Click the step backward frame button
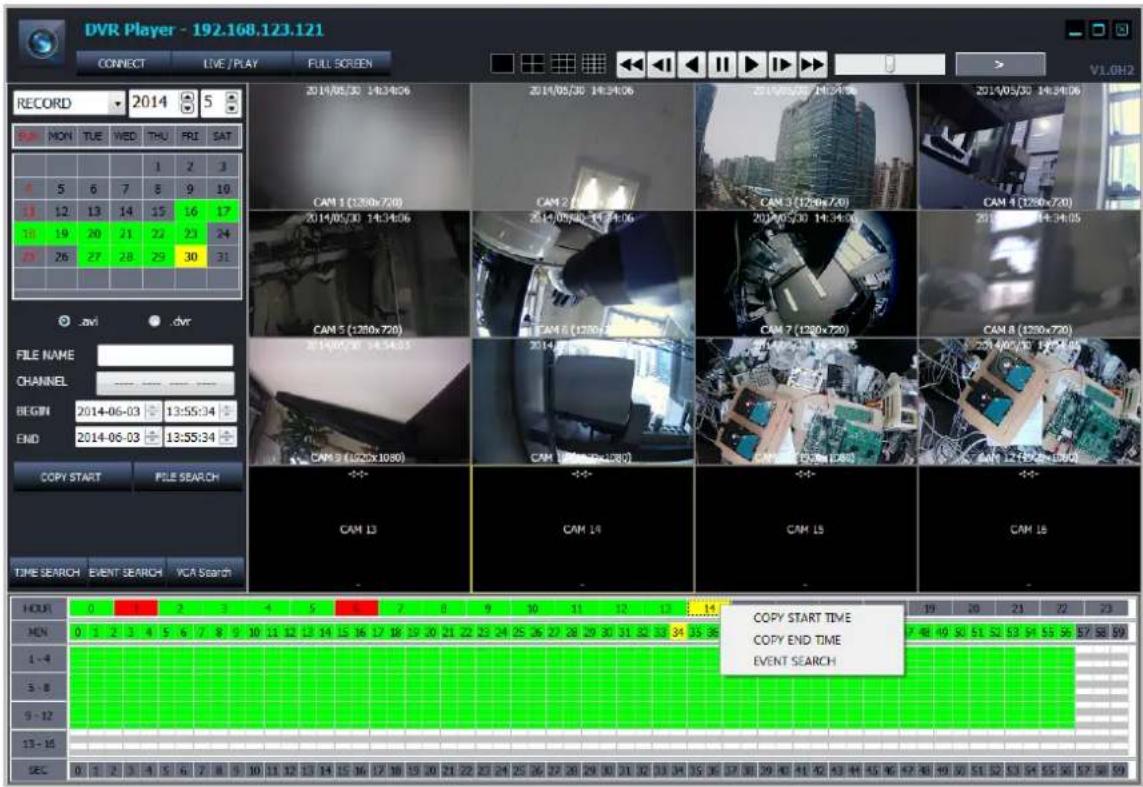This screenshot has height=787, width=1143. click(661, 65)
